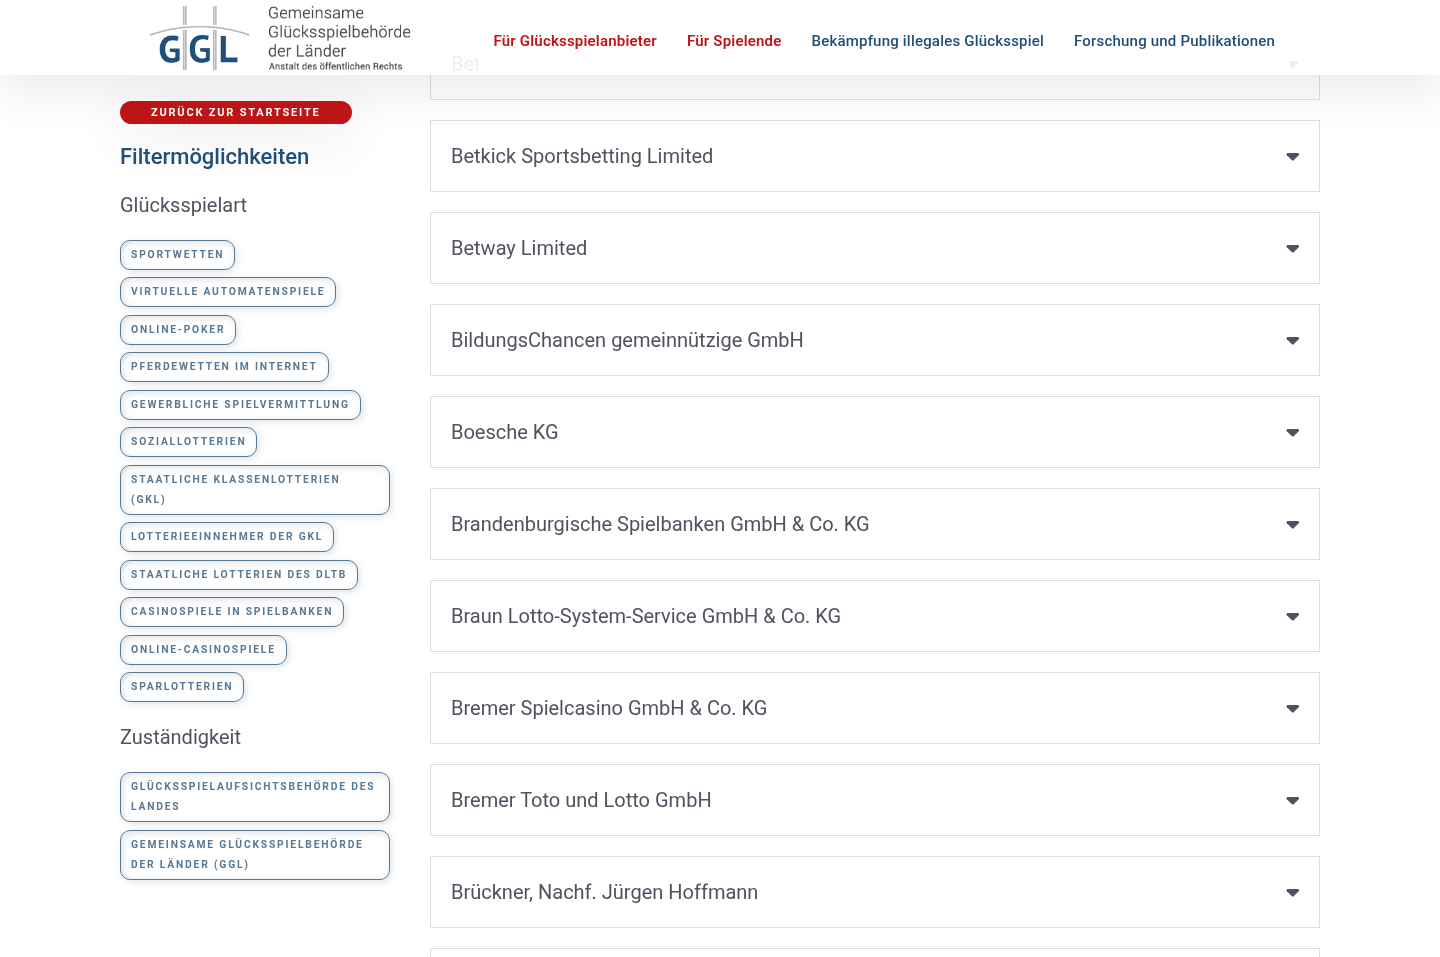The width and height of the screenshot is (1440, 957).
Task: Click the Betway Limited title
Action: tap(519, 248)
